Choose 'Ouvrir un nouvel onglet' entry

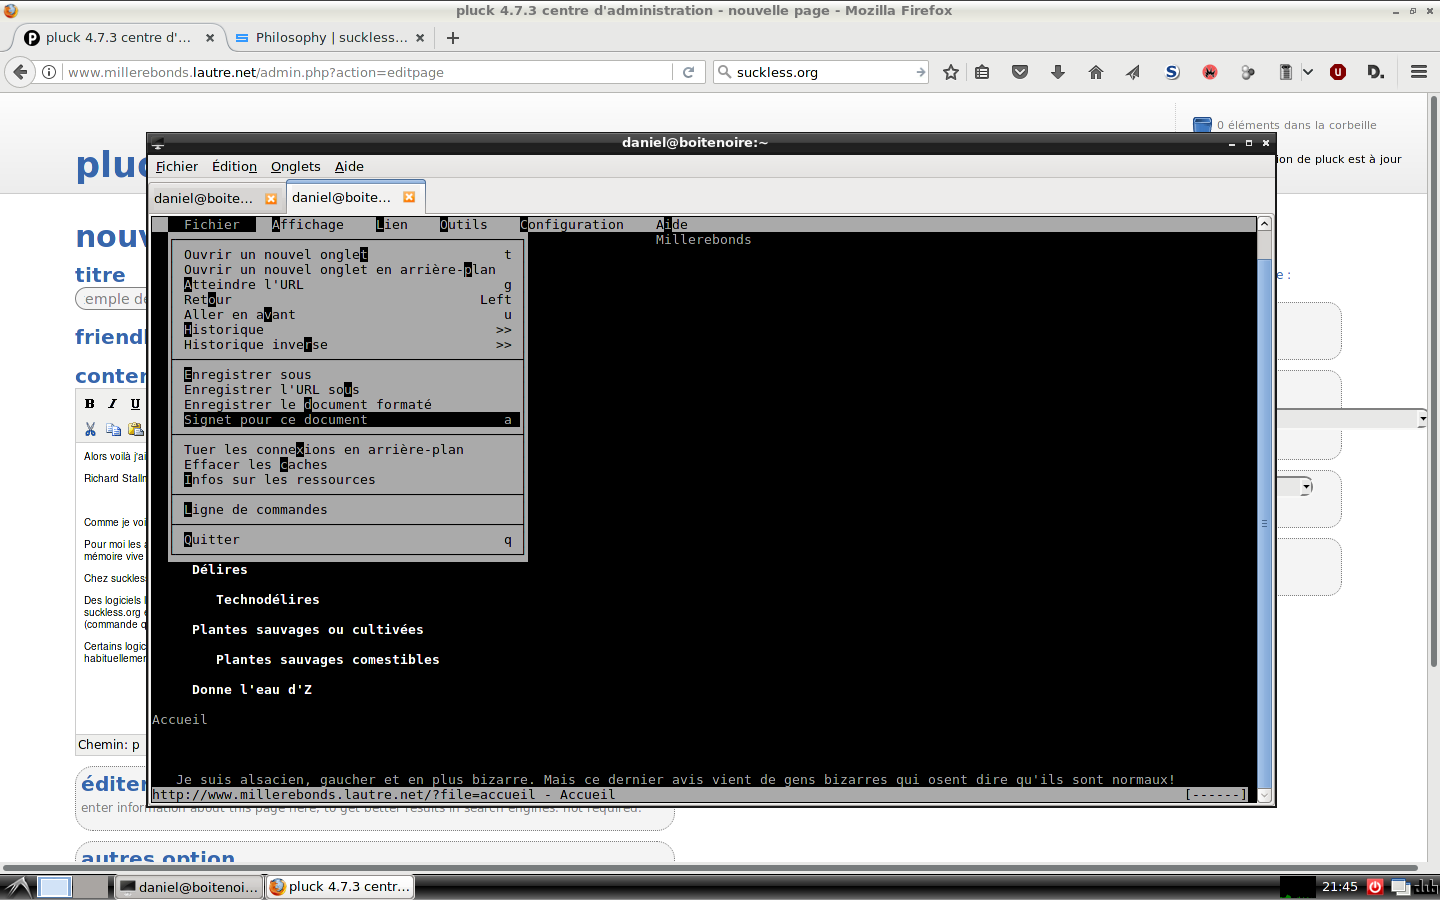click(348, 255)
